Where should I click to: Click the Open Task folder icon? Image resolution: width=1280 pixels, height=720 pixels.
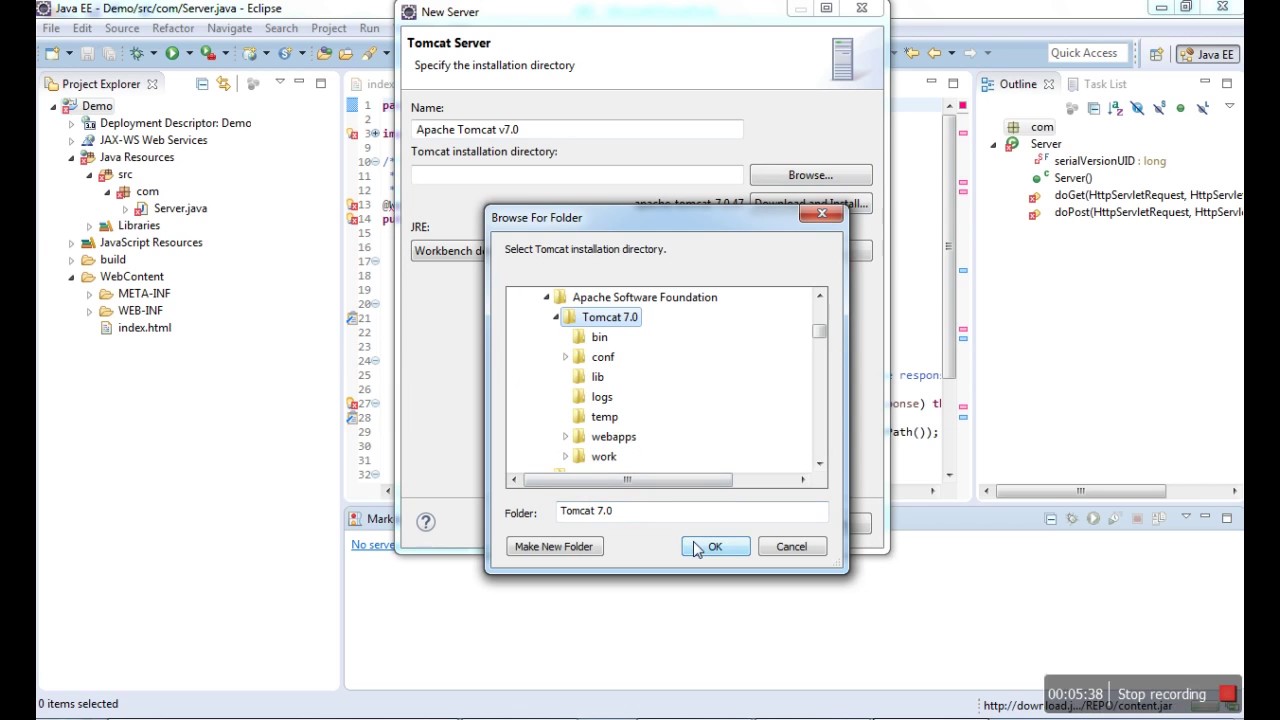[346, 53]
